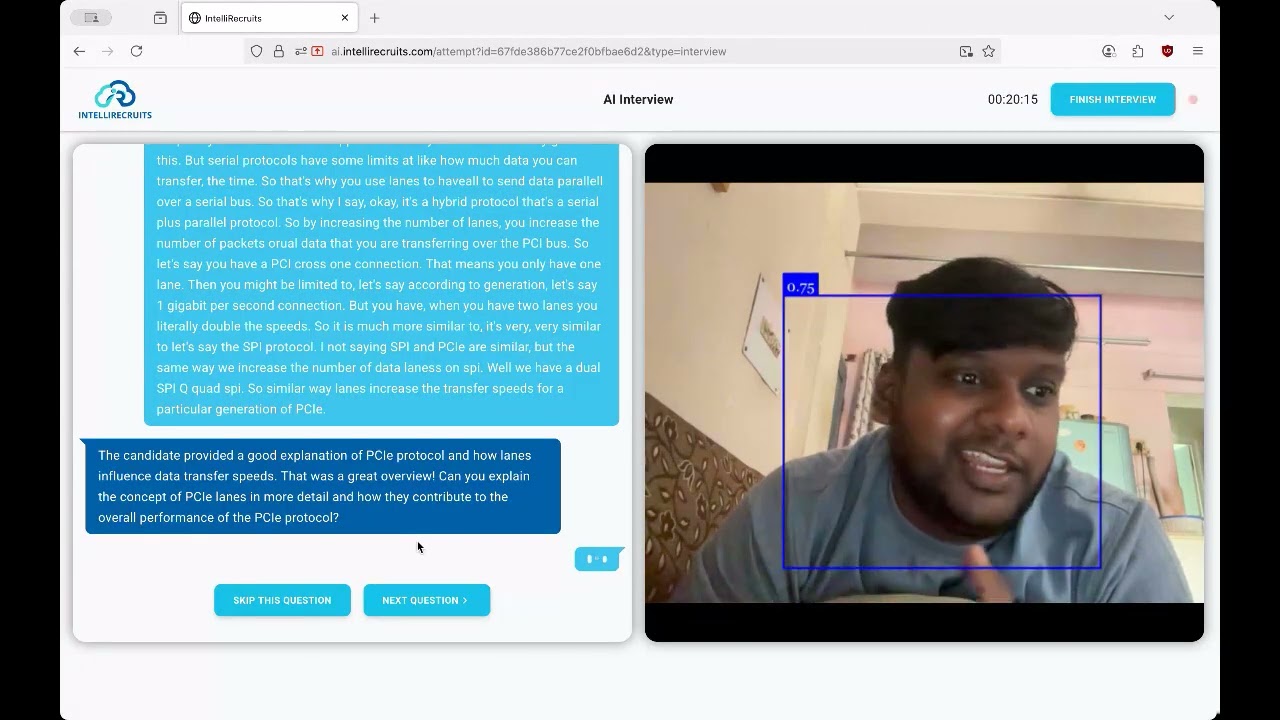Click the SKIP THIS QUESTION button
This screenshot has width=1280, height=720.
(x=282, y=600)
